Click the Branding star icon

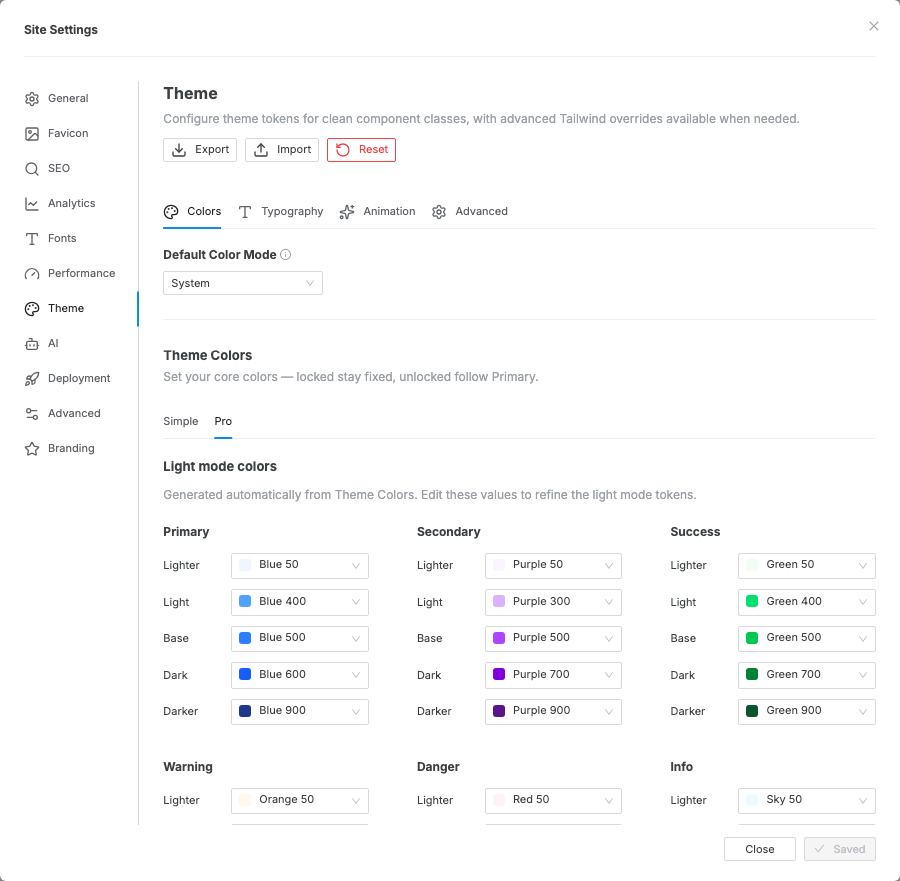click(32, 449)
